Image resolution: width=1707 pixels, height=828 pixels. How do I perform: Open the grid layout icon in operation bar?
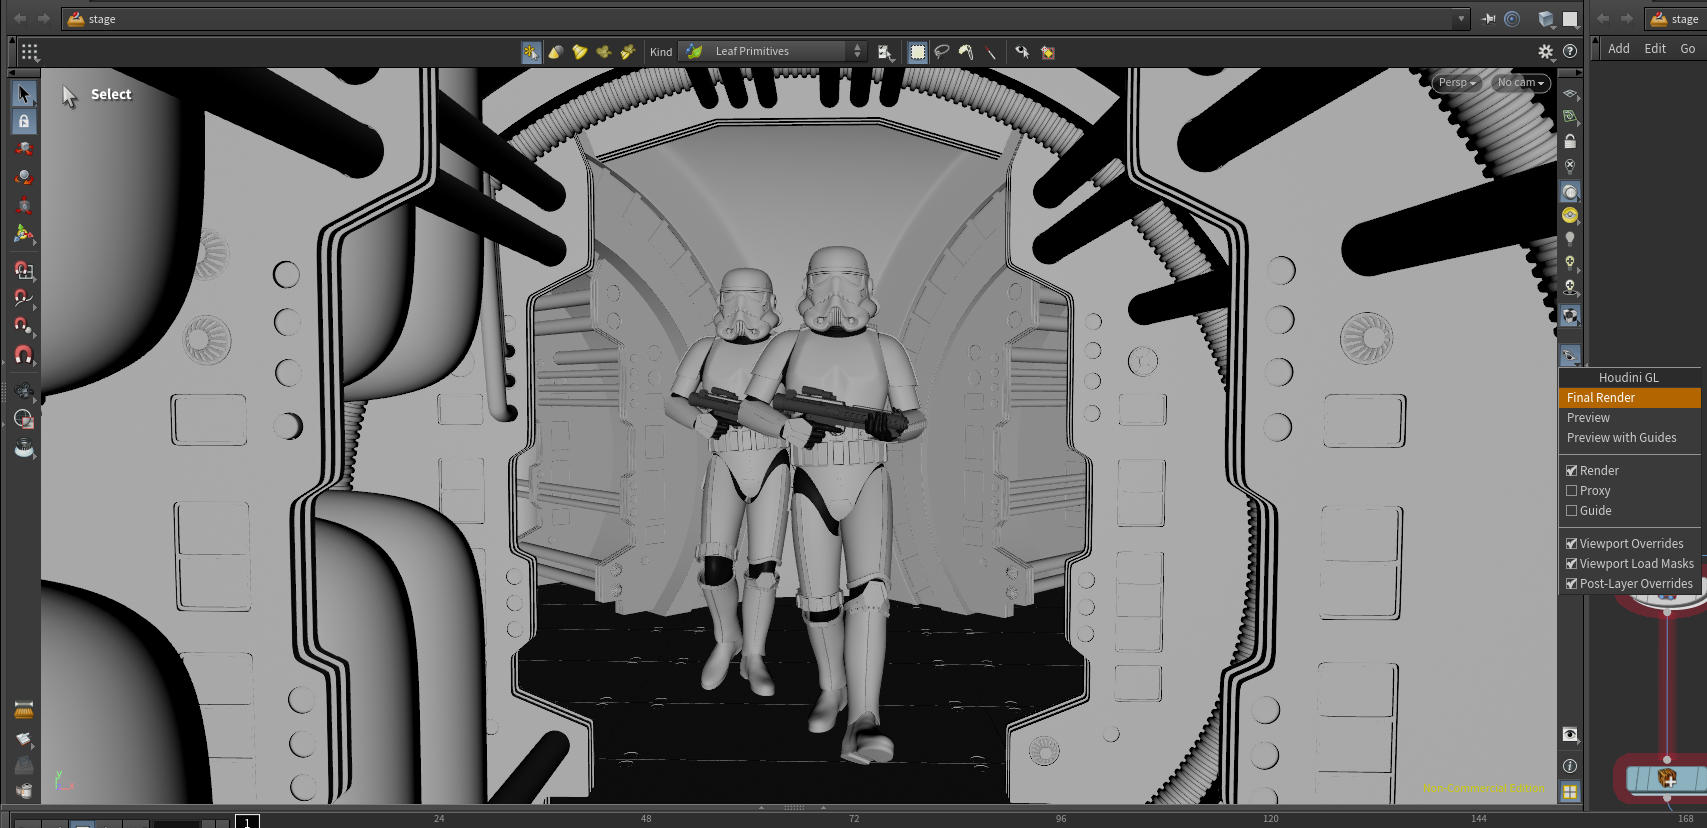(29, 52)
